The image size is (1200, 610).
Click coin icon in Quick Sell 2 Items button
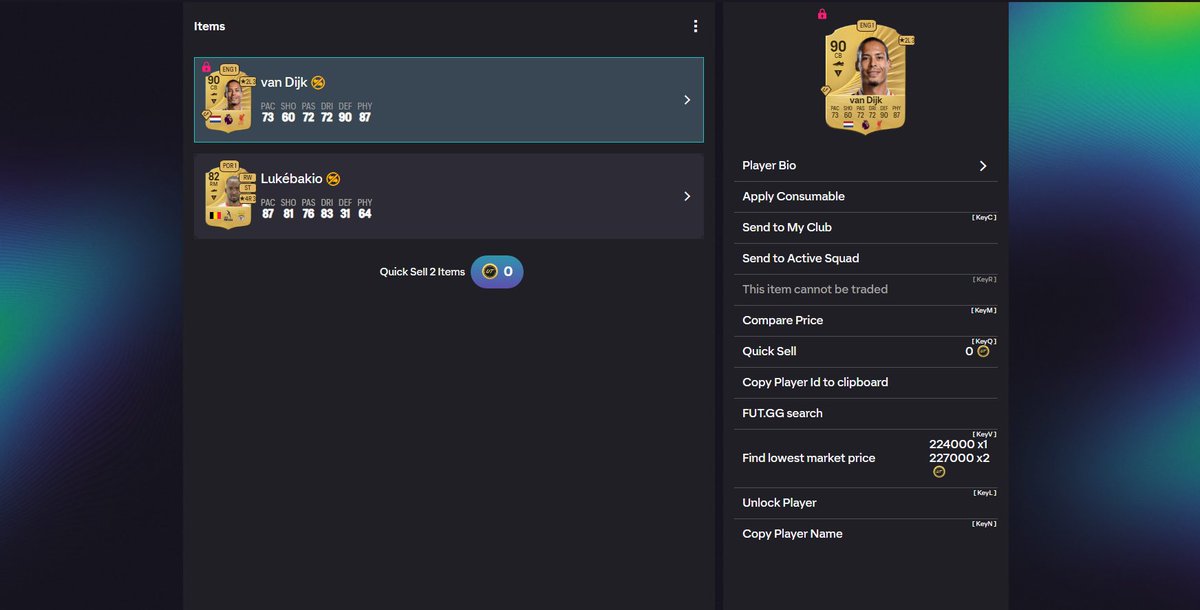(489, 271)
